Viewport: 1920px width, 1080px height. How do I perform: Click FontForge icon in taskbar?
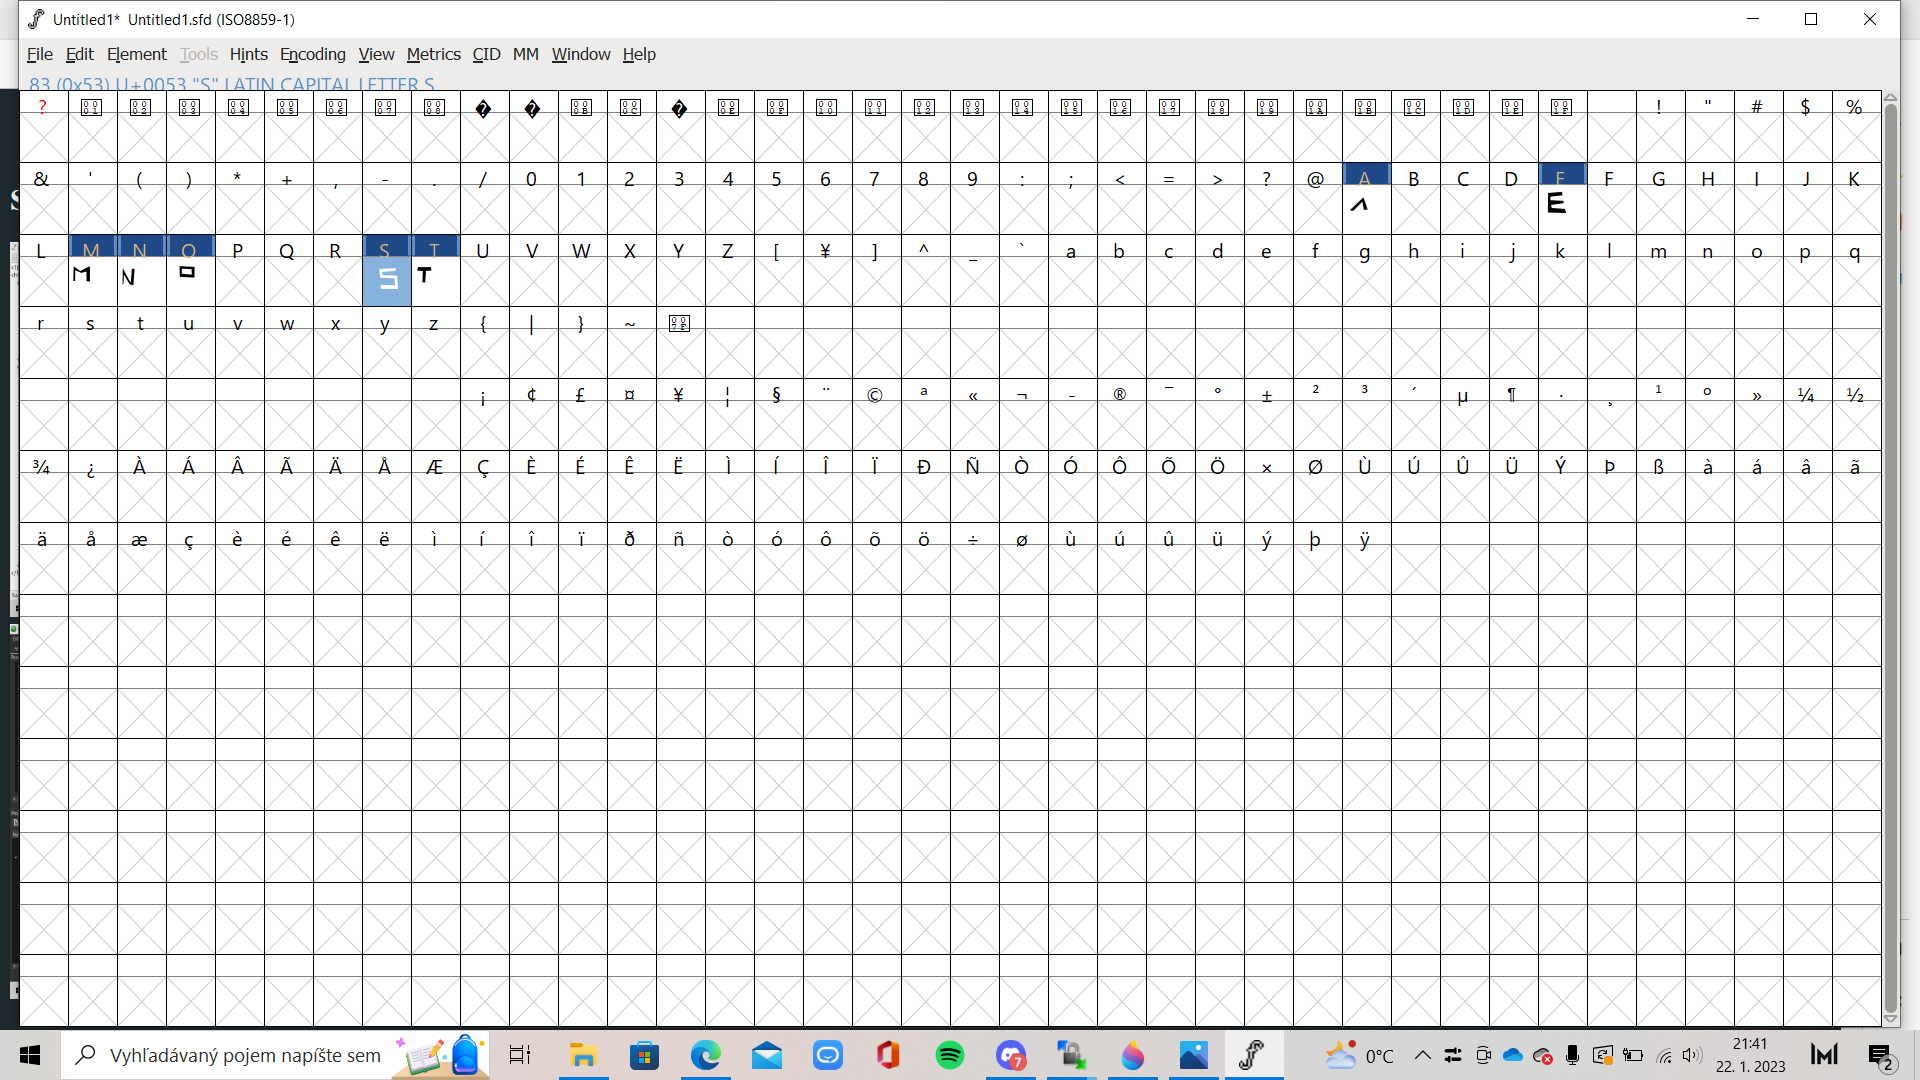click(x=1253, y=1054)
